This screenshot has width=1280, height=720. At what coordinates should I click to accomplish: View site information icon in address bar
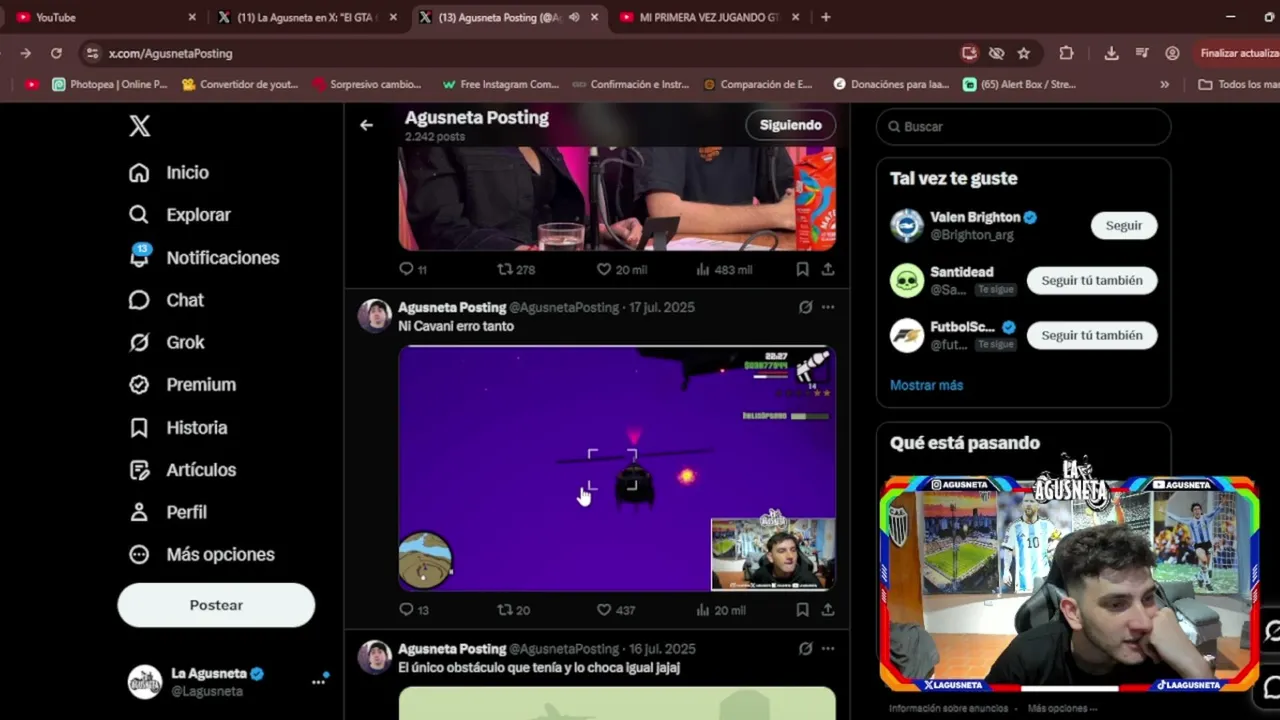tap(92, 53)
